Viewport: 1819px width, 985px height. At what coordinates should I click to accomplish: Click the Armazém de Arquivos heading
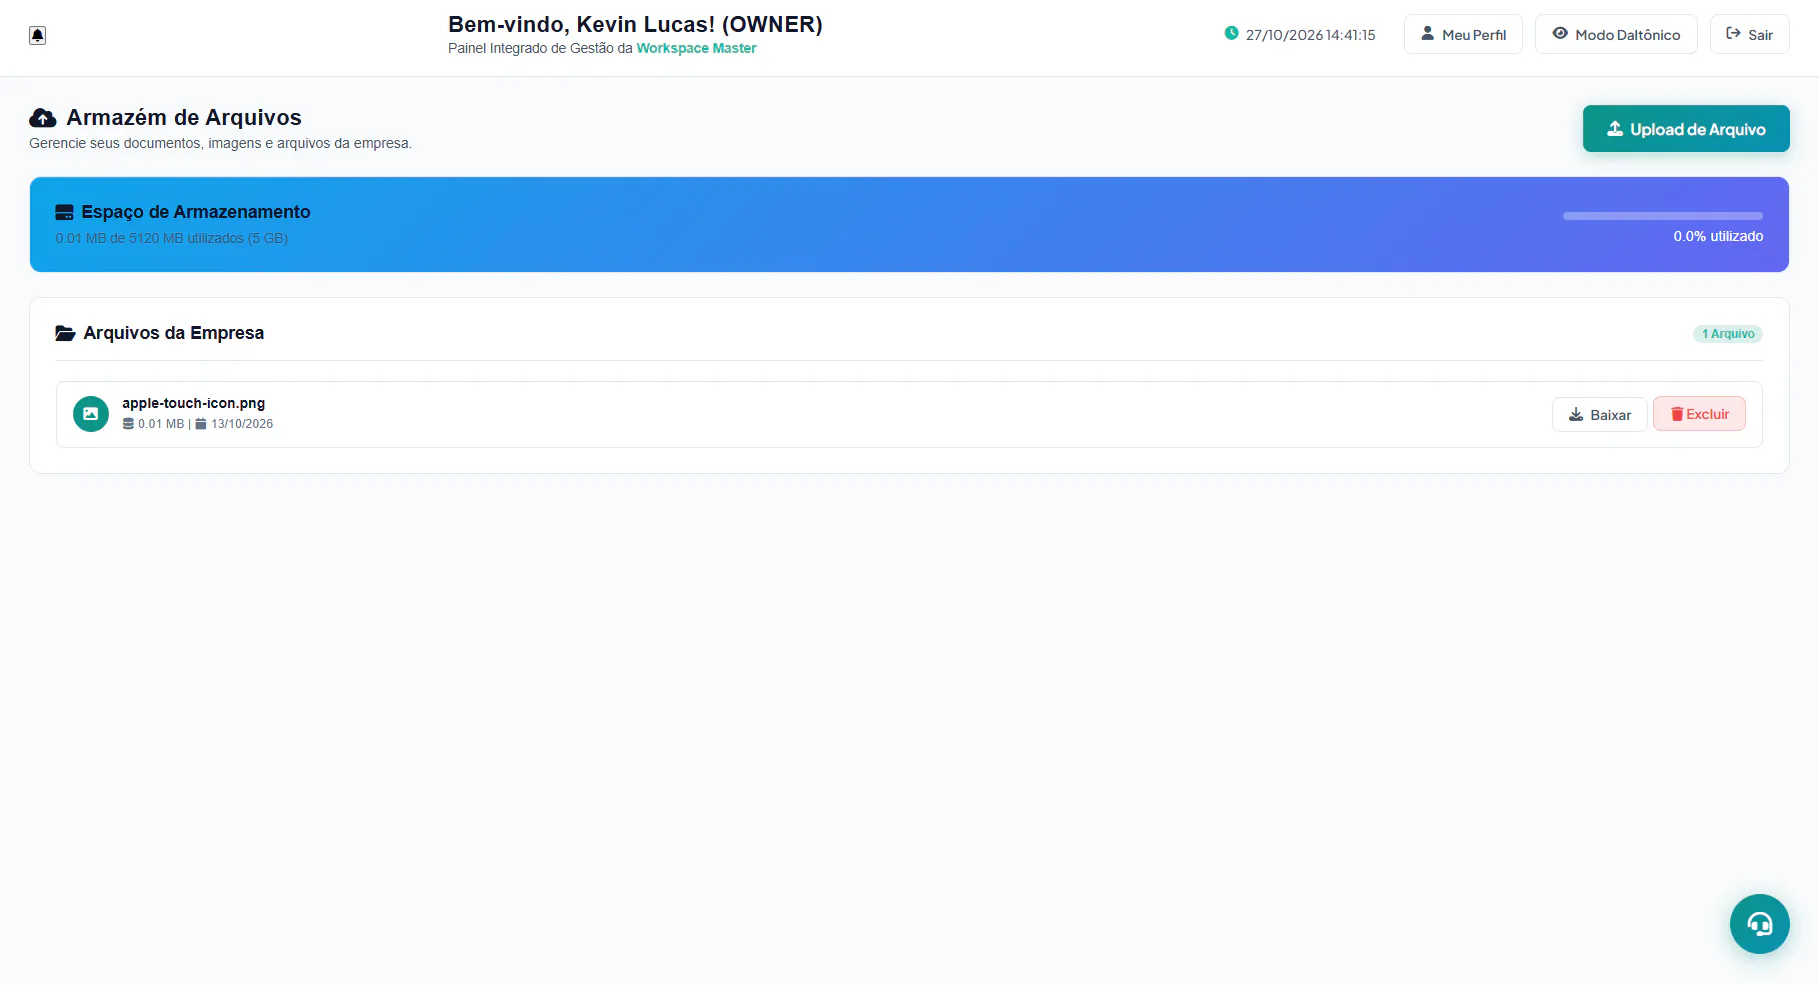coord(184,118)
